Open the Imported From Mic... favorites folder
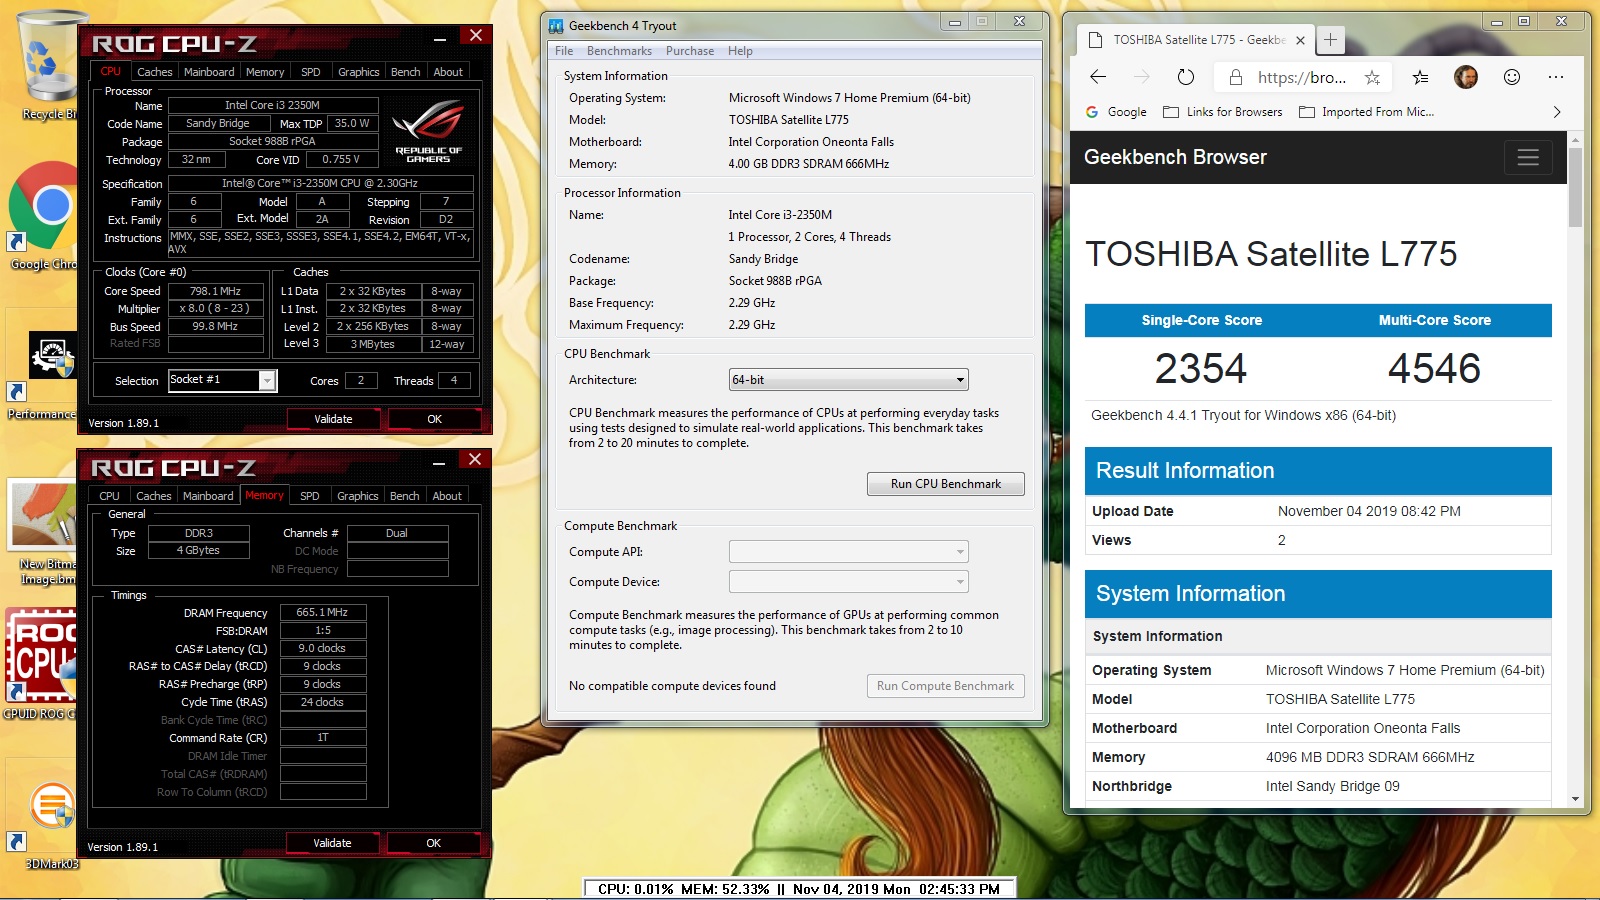The image size is (1600, 900). 1366,112
